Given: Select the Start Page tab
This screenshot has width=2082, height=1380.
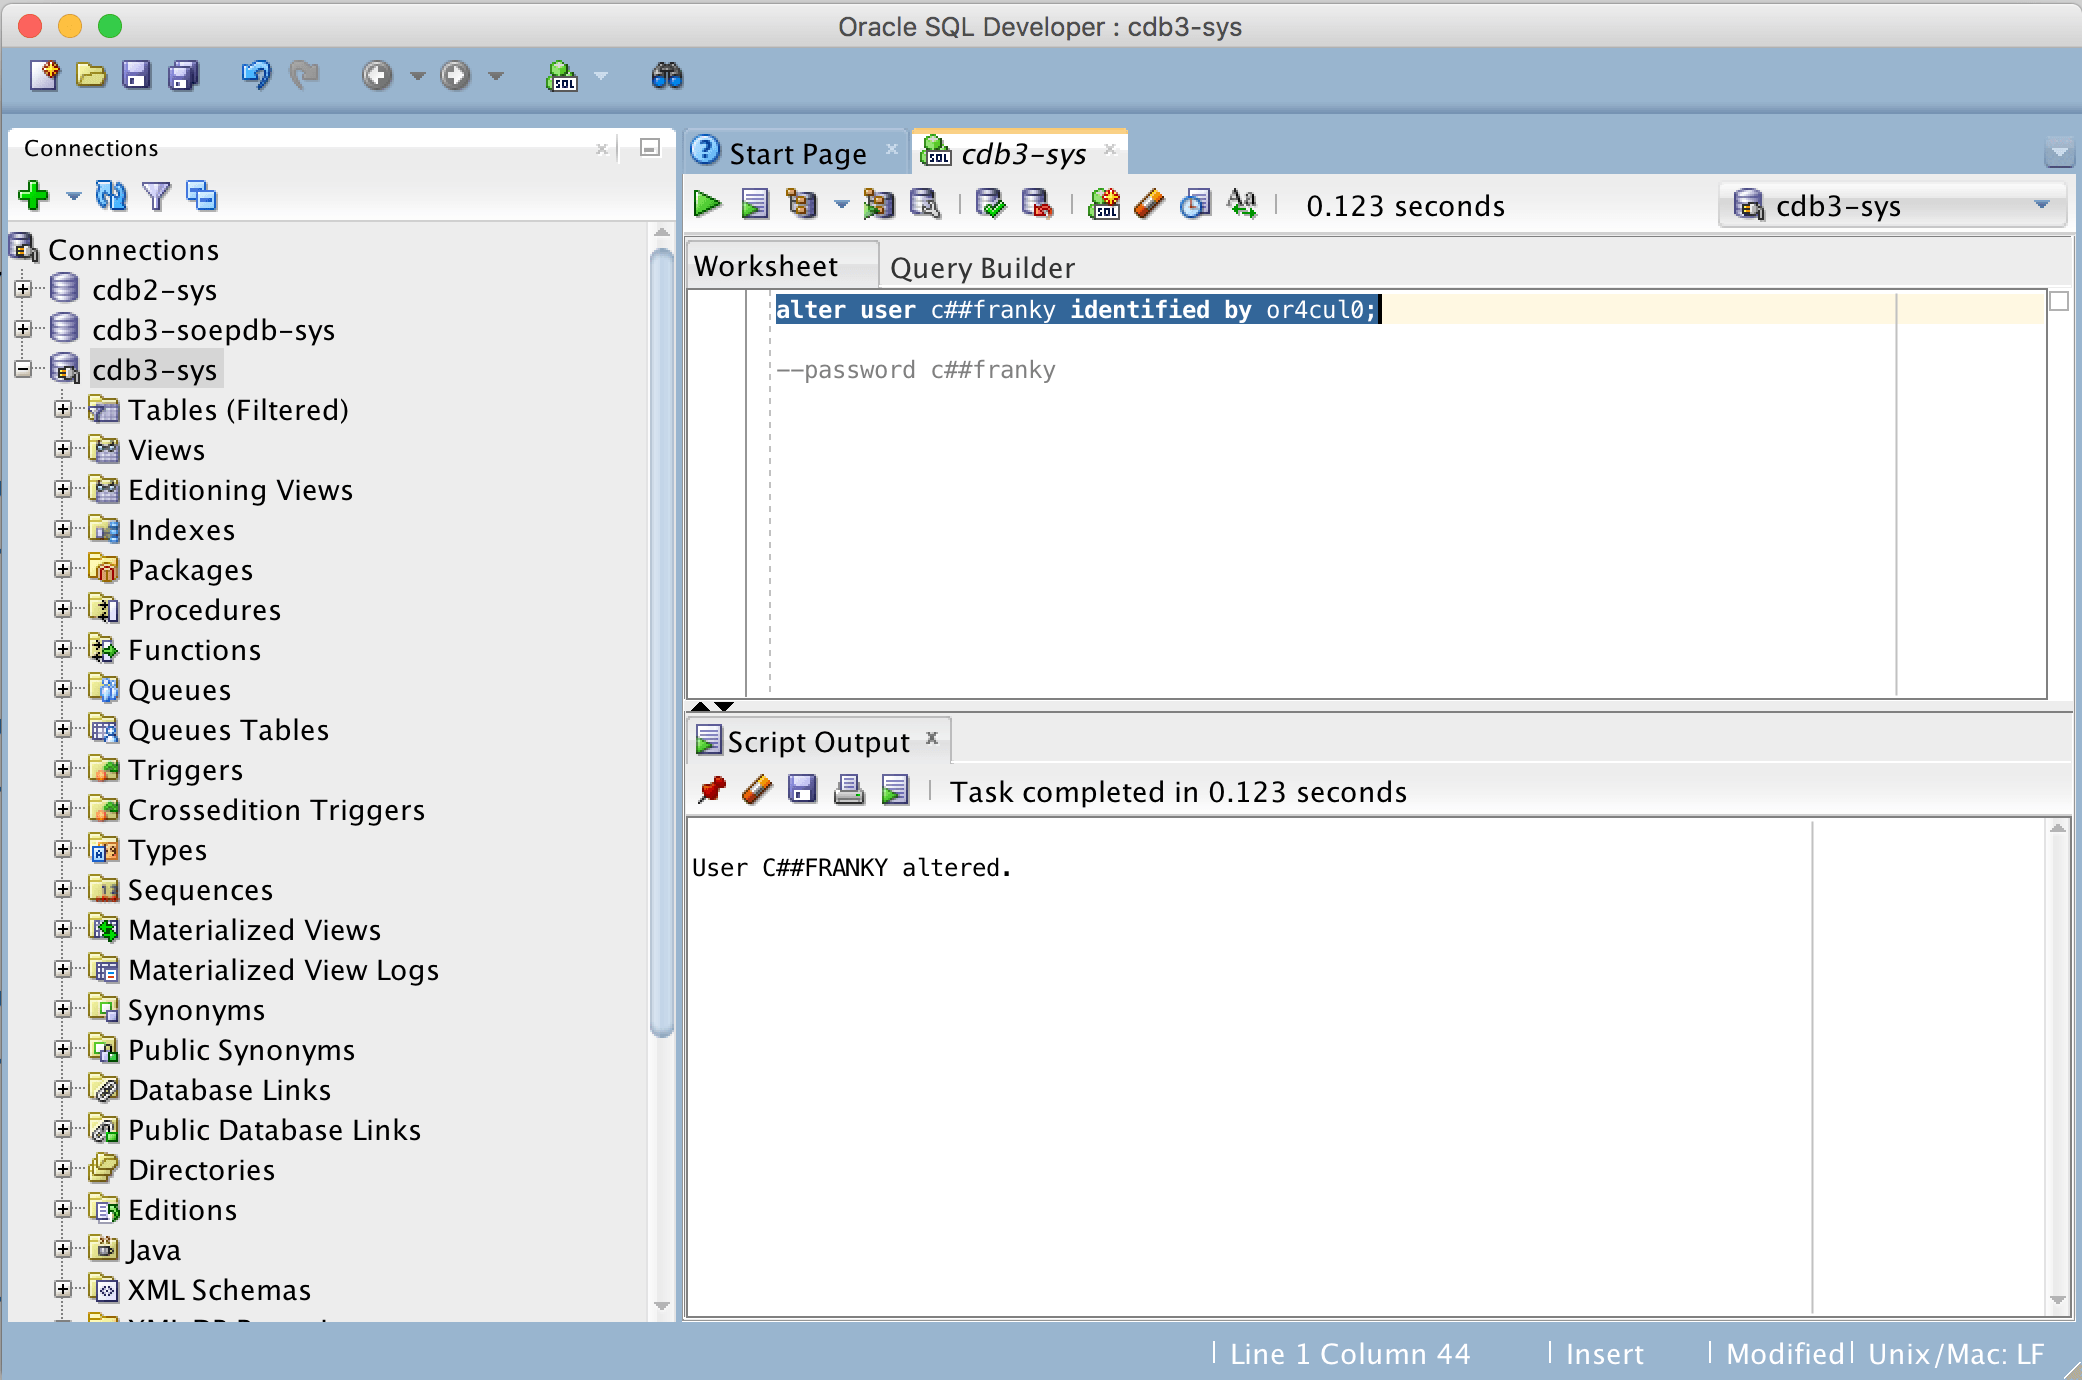Looking at the screenshot, I should [797, 152].
